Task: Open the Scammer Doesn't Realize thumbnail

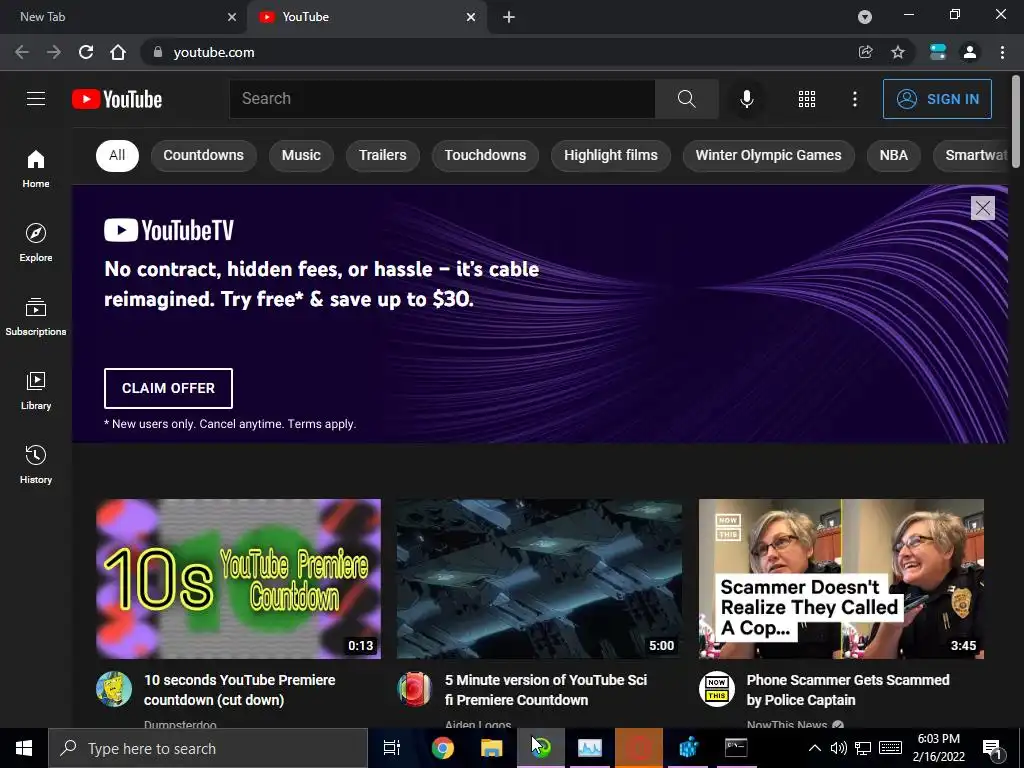Action: coord(841,579)
